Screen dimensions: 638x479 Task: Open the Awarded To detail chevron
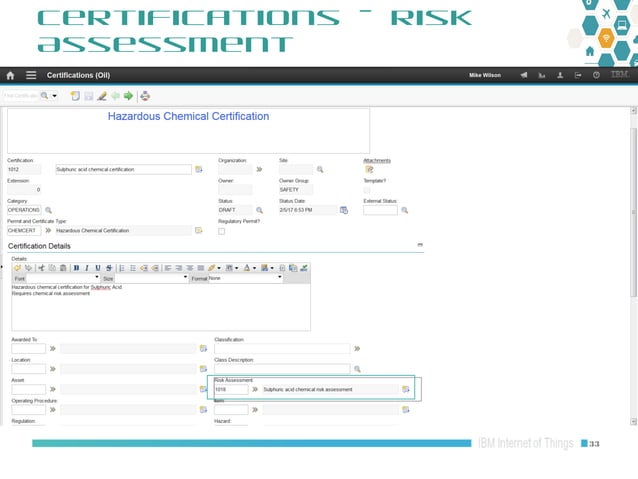pyautogui.click(x=52, y=348)
